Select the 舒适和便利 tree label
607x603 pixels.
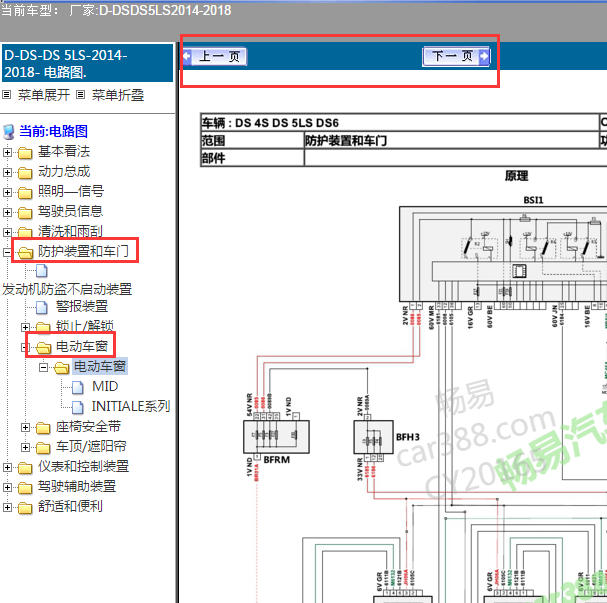(x=70, y=507)
